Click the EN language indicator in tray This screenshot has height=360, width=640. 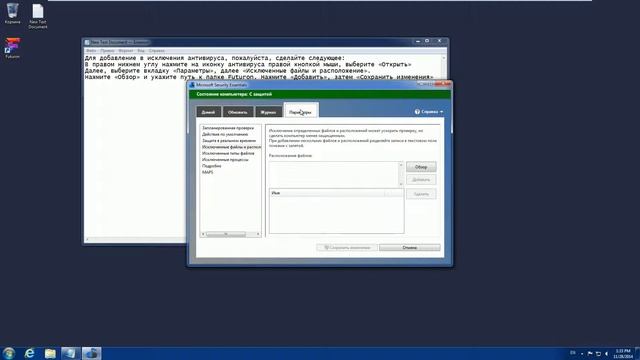(x=573, y=353)
